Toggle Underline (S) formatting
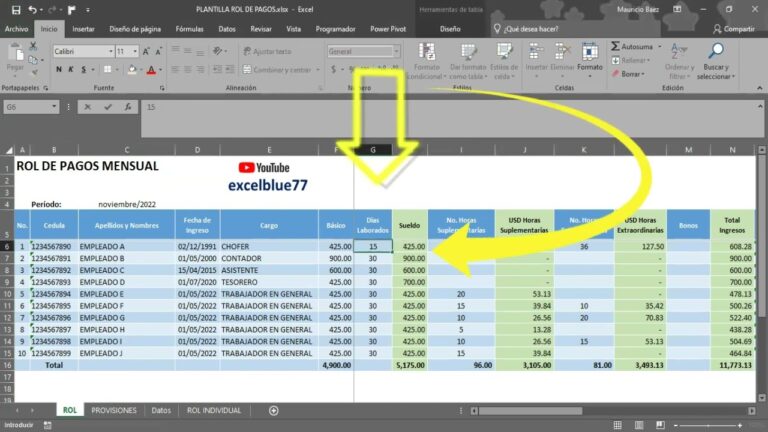Screen dimensions: 768x432 coord(83,70)
